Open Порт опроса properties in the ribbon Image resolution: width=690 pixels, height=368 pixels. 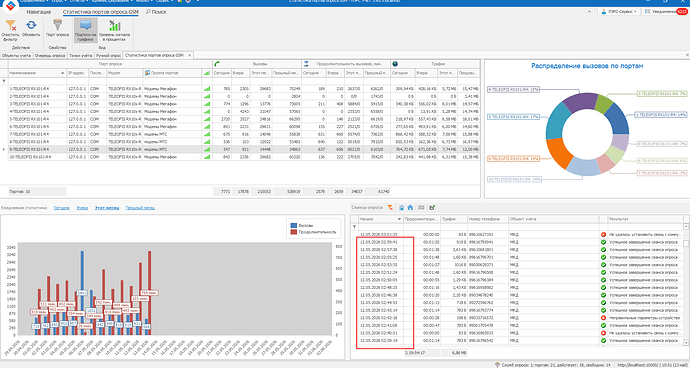(57, 29)
